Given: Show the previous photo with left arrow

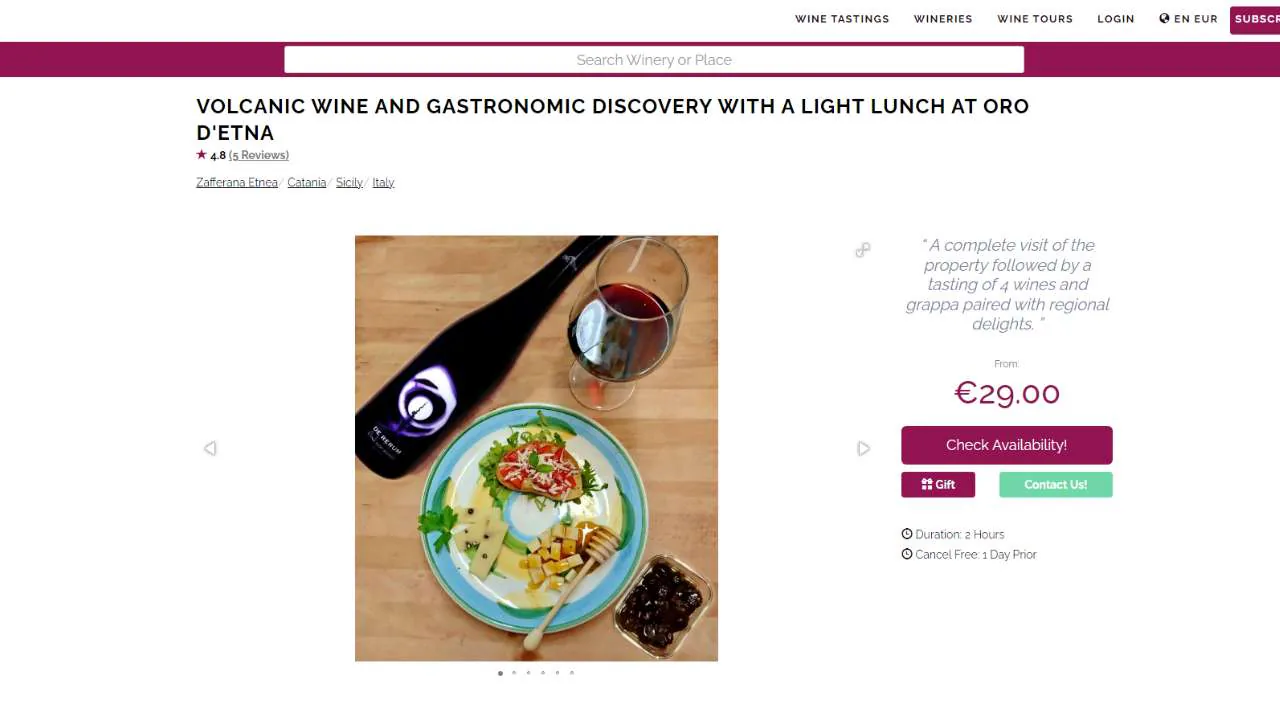Looking at the screenshot, I should point(210,449).
